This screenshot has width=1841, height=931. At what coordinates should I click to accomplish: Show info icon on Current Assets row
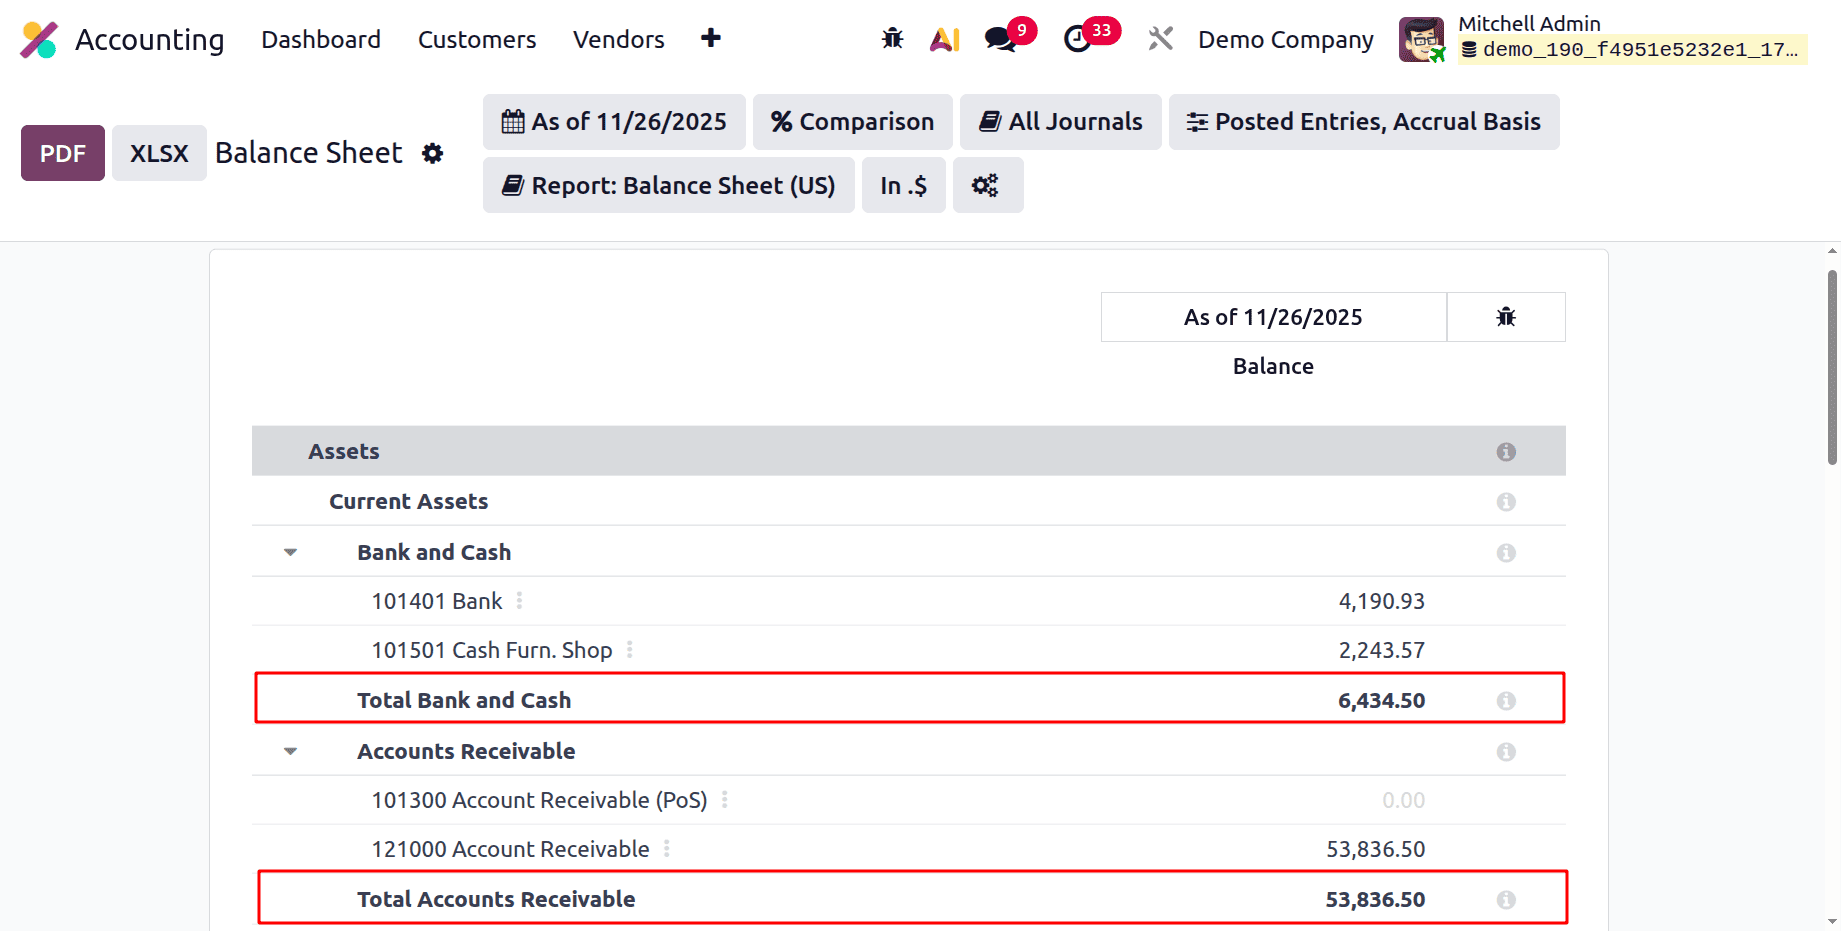(x=1505, y=502)
